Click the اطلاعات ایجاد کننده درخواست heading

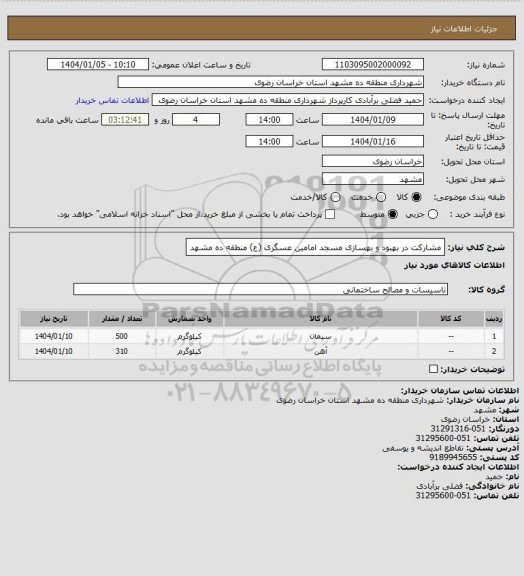click(x=458, y=467)
